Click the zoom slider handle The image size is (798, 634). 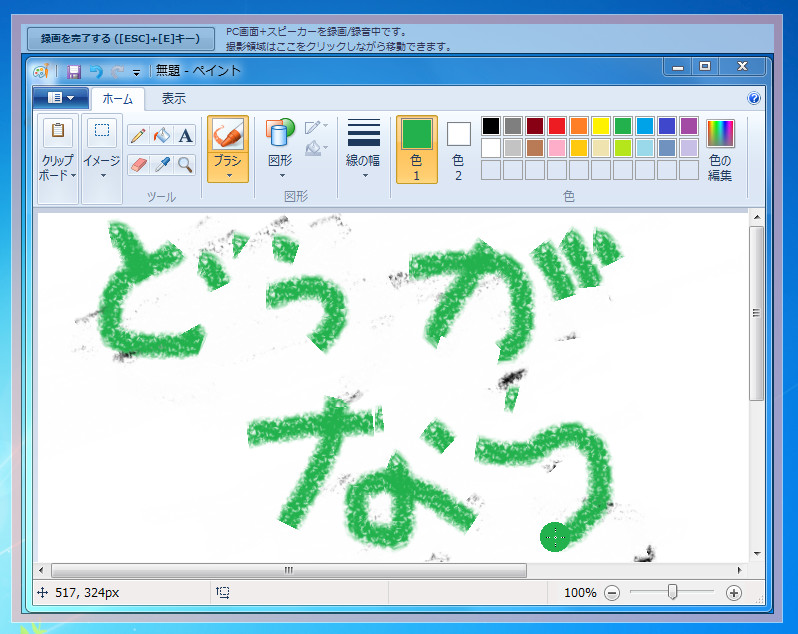pyautogui.click(x=672, y=592)
